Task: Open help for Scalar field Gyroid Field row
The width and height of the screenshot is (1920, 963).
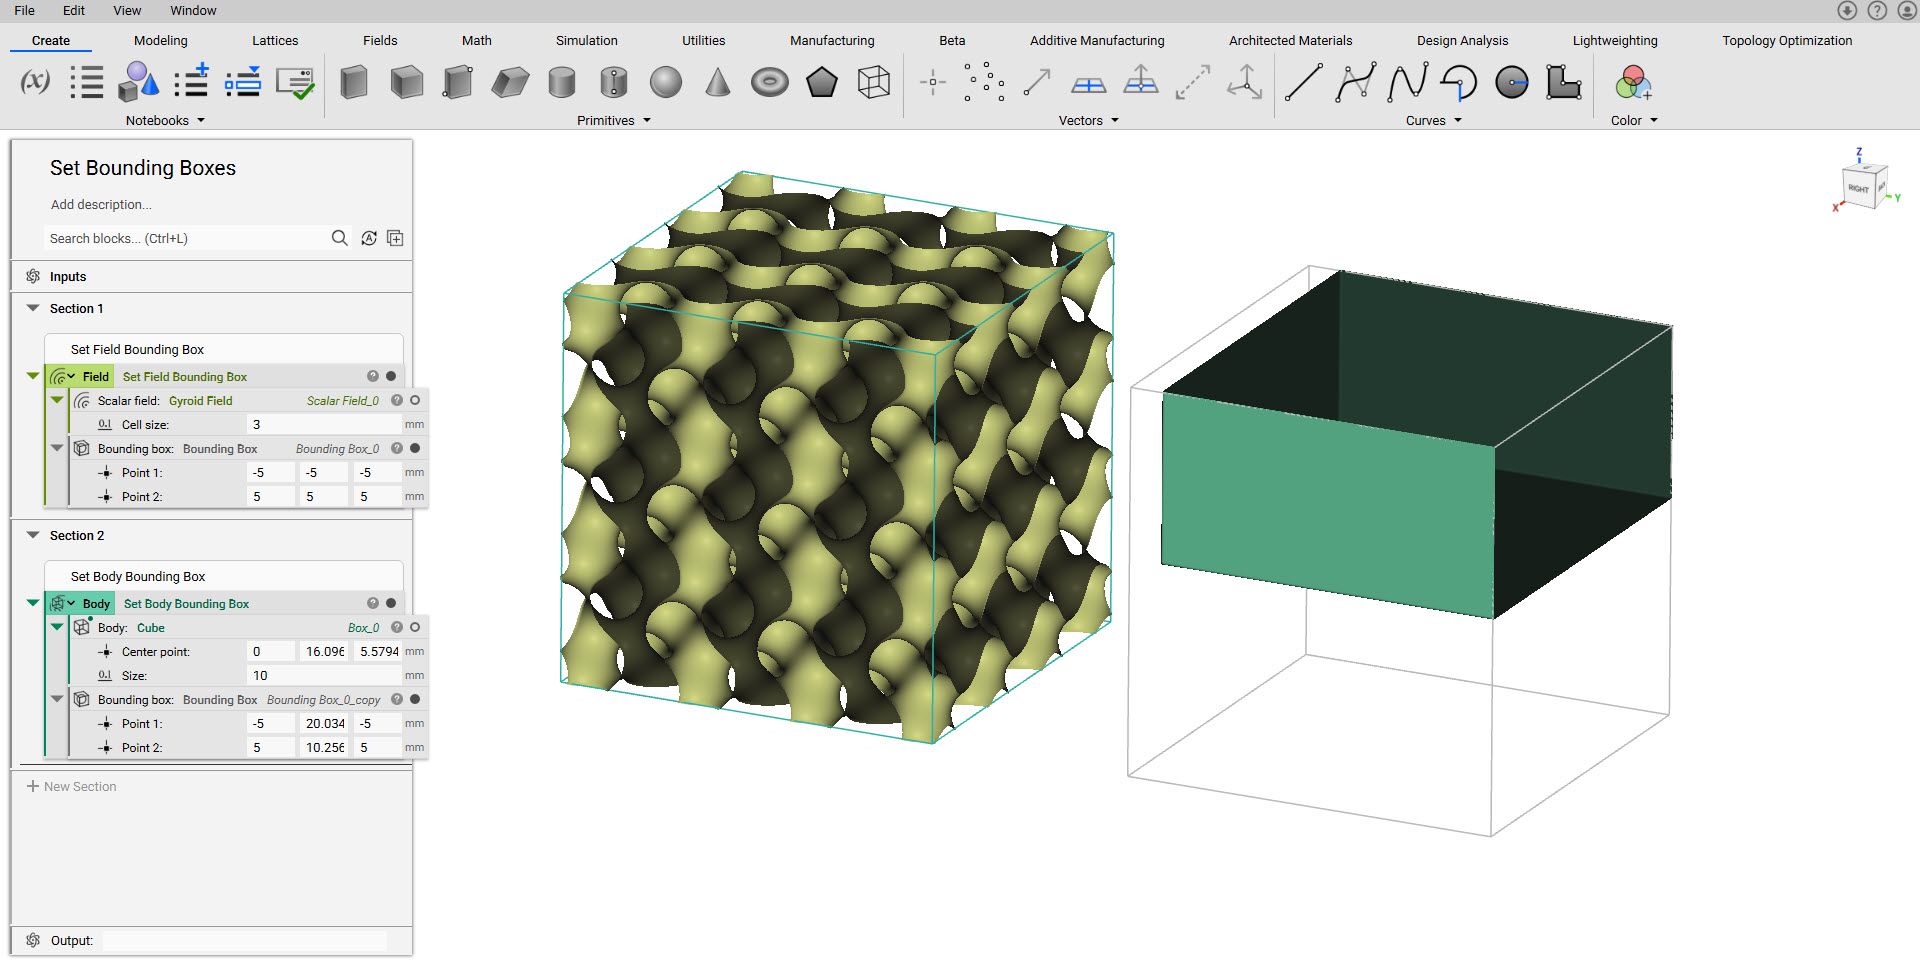Action: click(397, 400)
